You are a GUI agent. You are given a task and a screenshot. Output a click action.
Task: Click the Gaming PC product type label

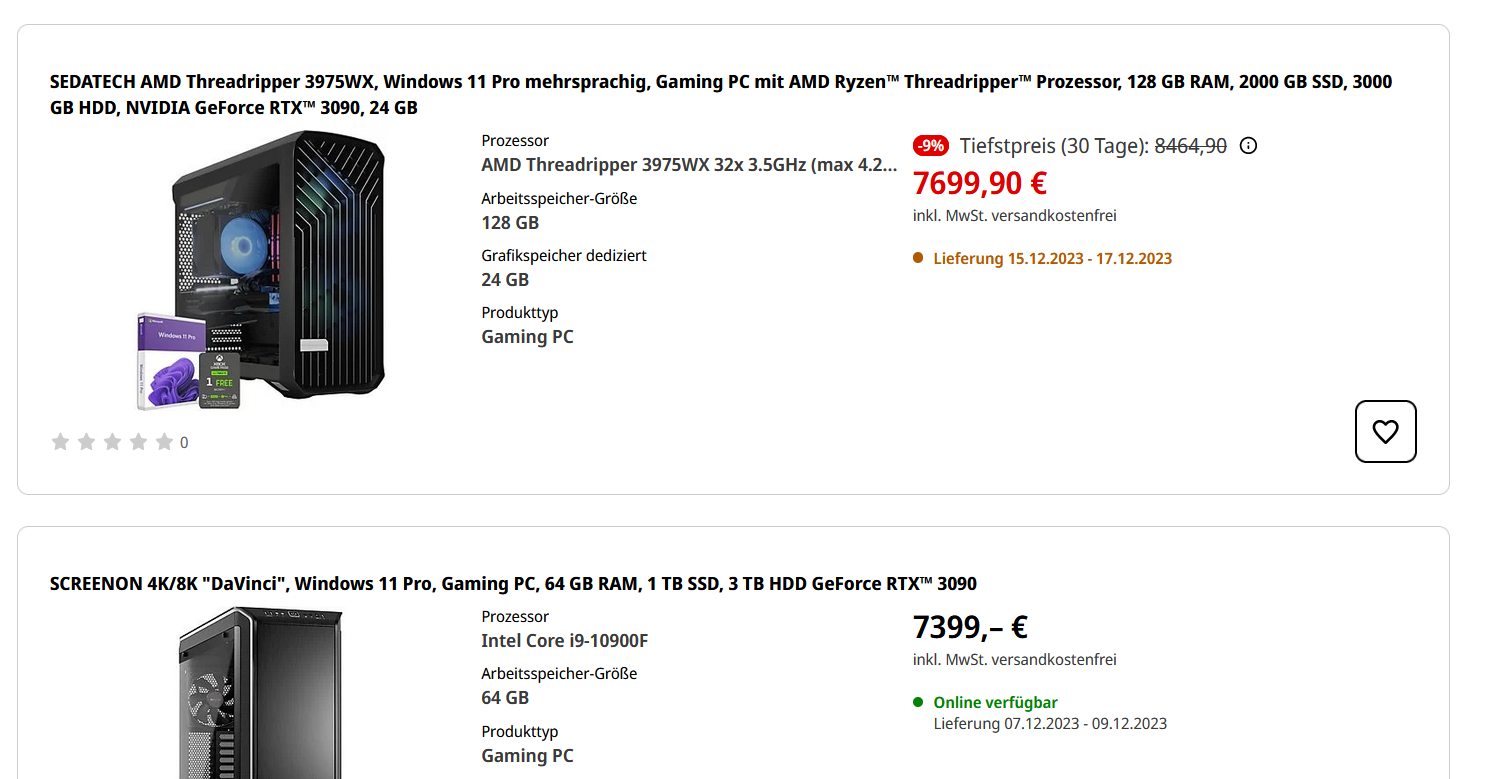[x=527, y=336]
